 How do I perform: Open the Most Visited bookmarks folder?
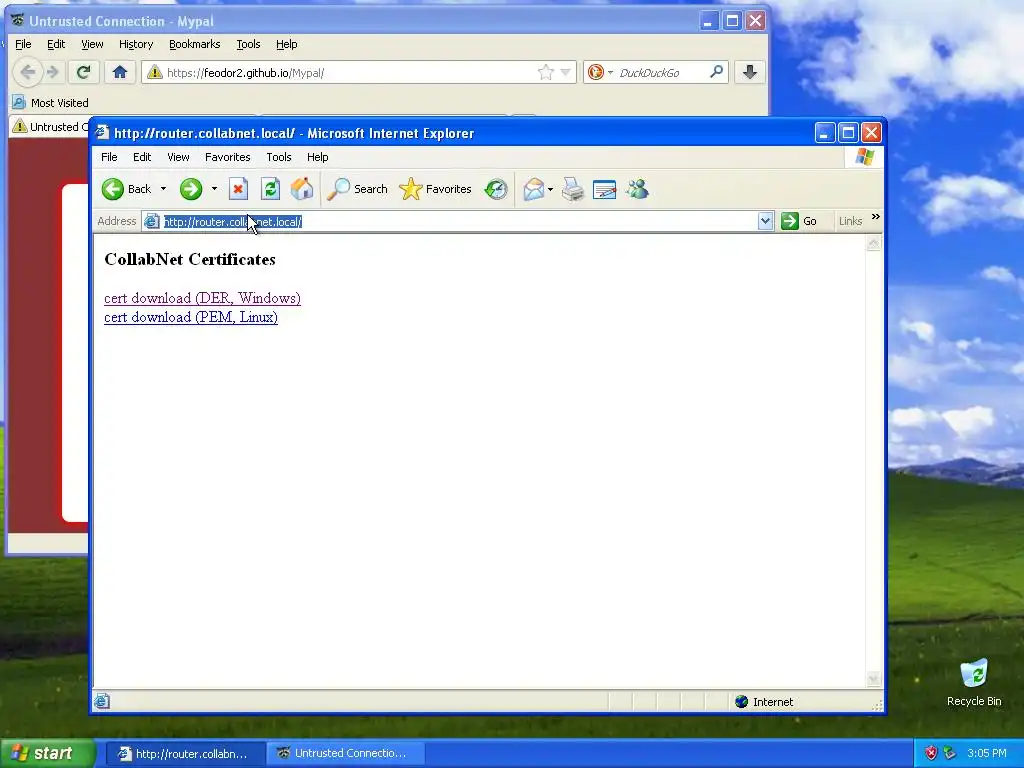(x=50, y=103)
